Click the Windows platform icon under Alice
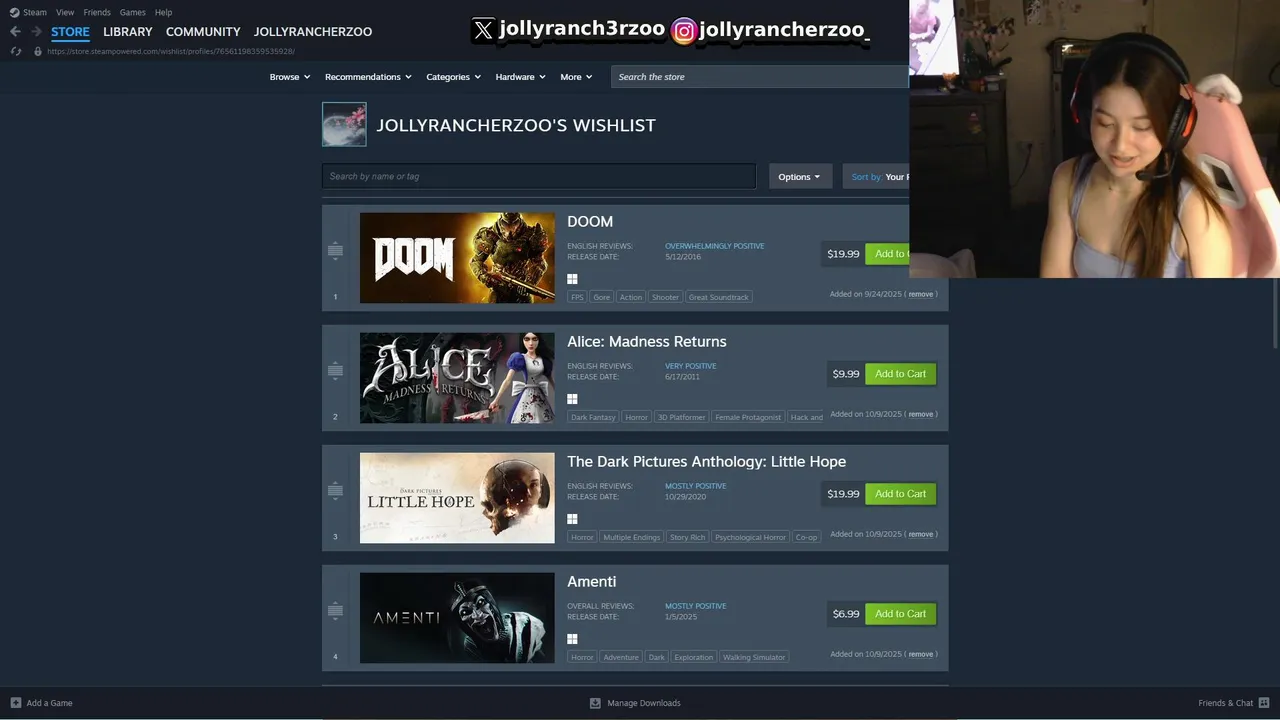 coord(572,399)
